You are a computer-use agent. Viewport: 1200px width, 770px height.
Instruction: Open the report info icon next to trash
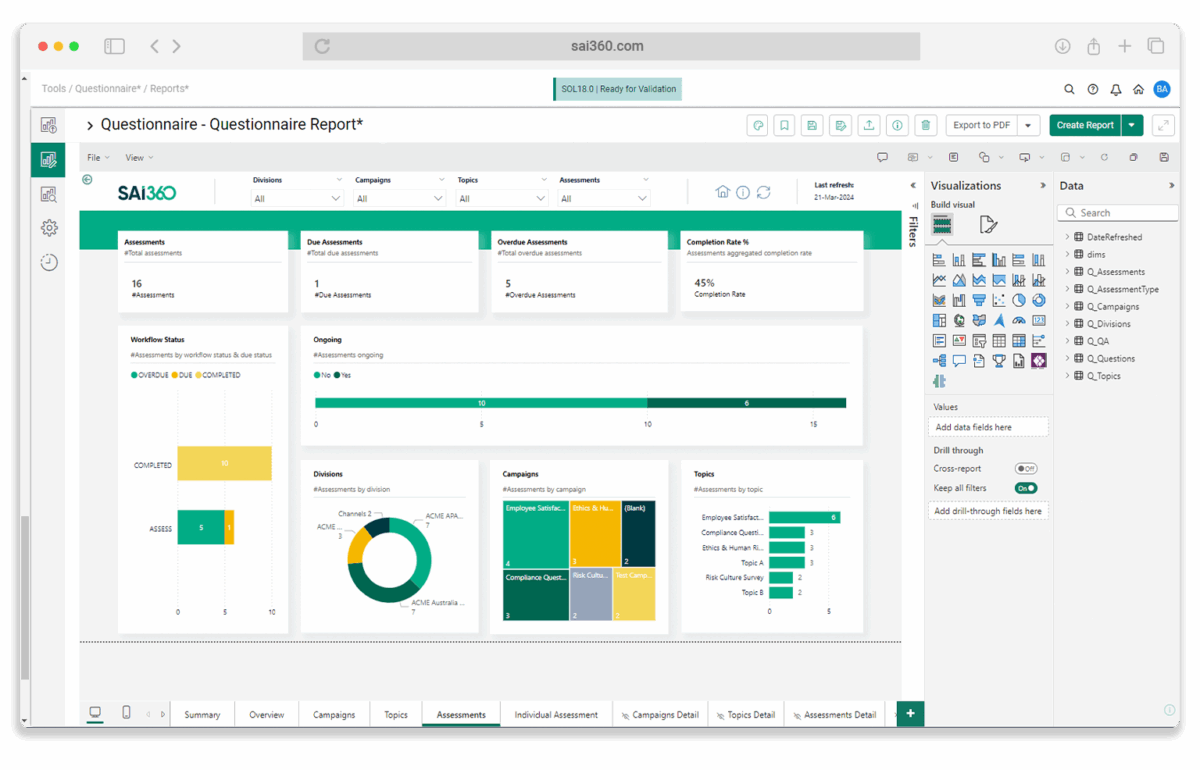click(898, 125)
